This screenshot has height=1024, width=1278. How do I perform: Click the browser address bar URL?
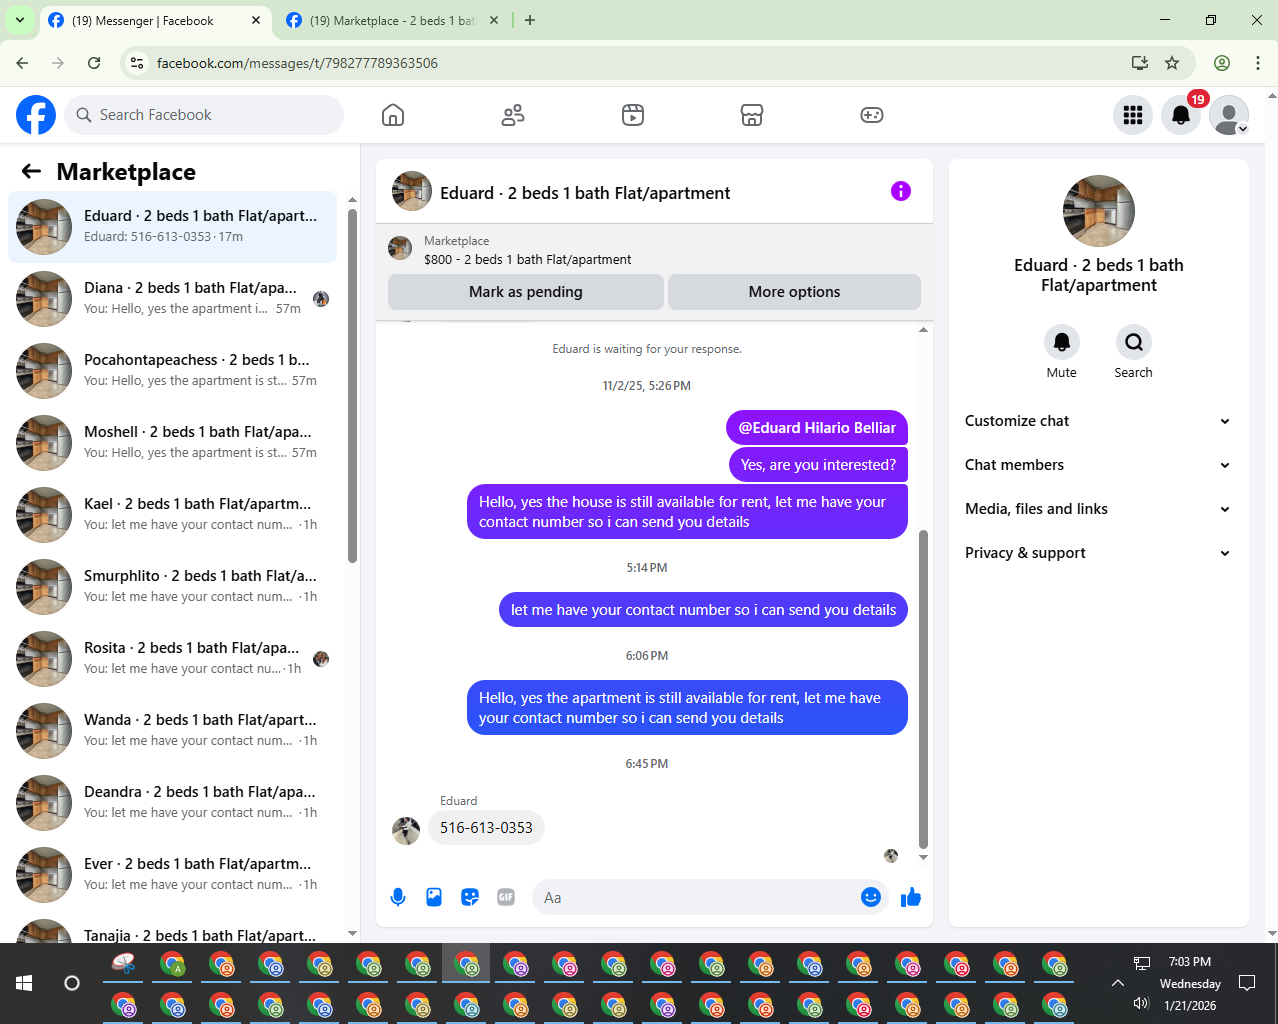297,63
